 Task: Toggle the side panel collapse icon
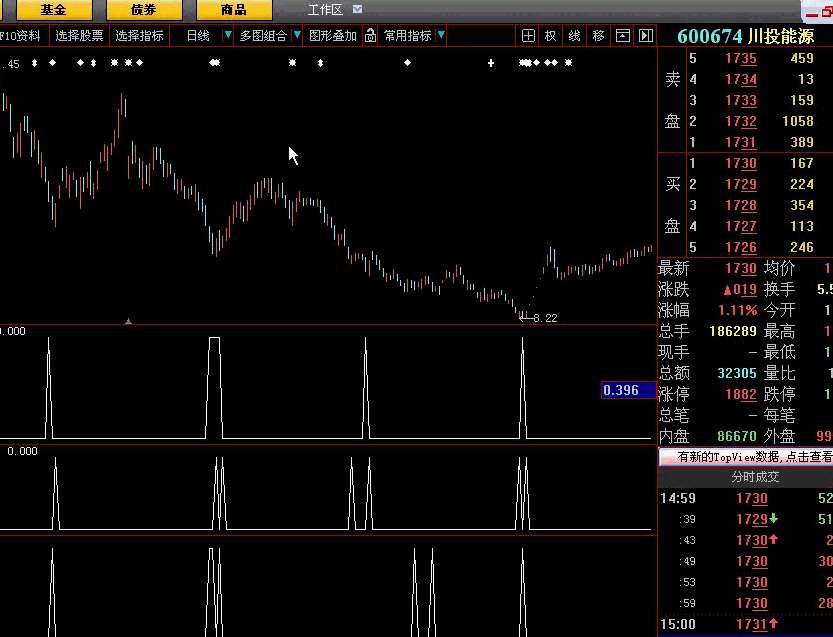point(645,36)
